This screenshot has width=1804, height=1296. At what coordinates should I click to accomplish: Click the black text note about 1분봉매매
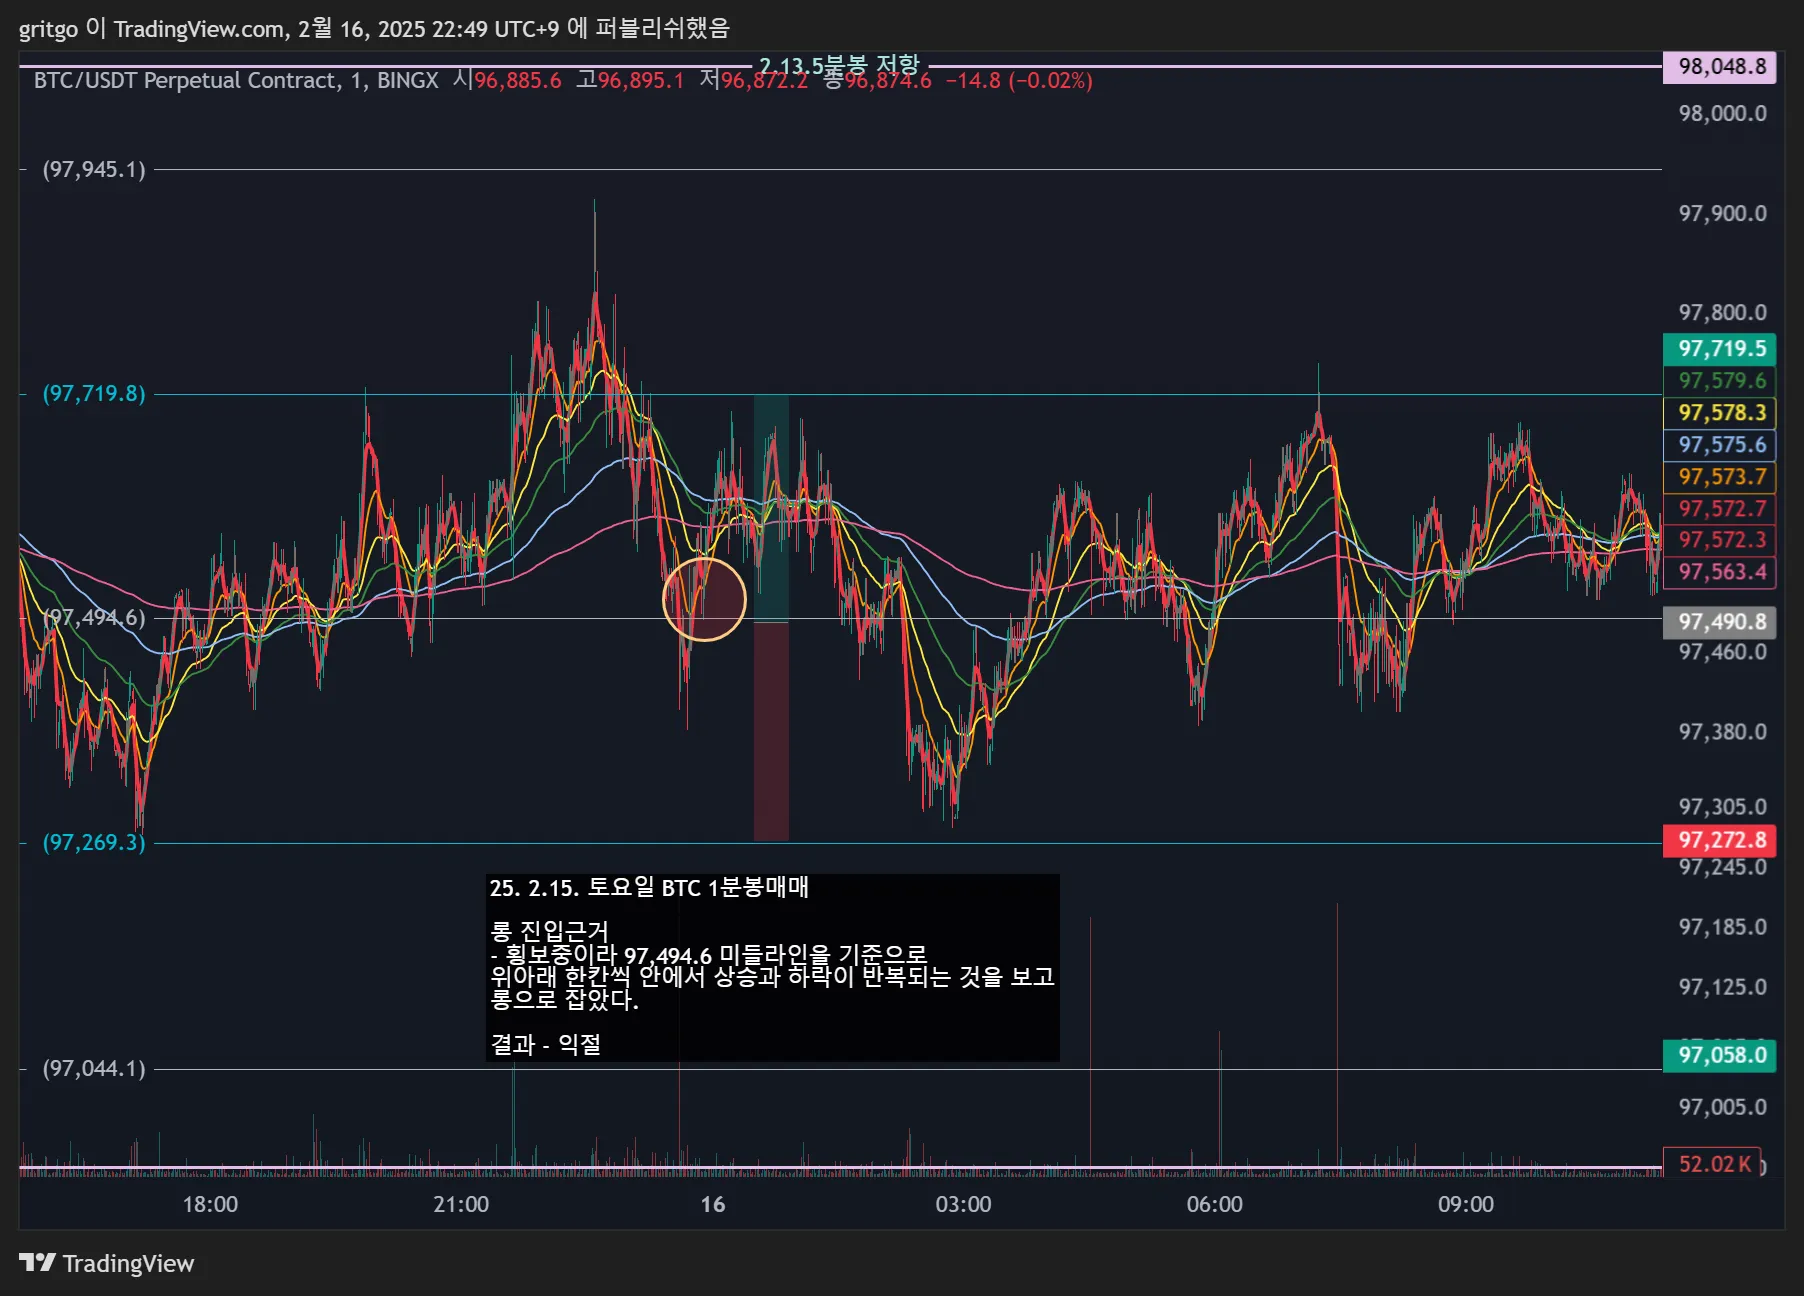(x=772, y=967)
